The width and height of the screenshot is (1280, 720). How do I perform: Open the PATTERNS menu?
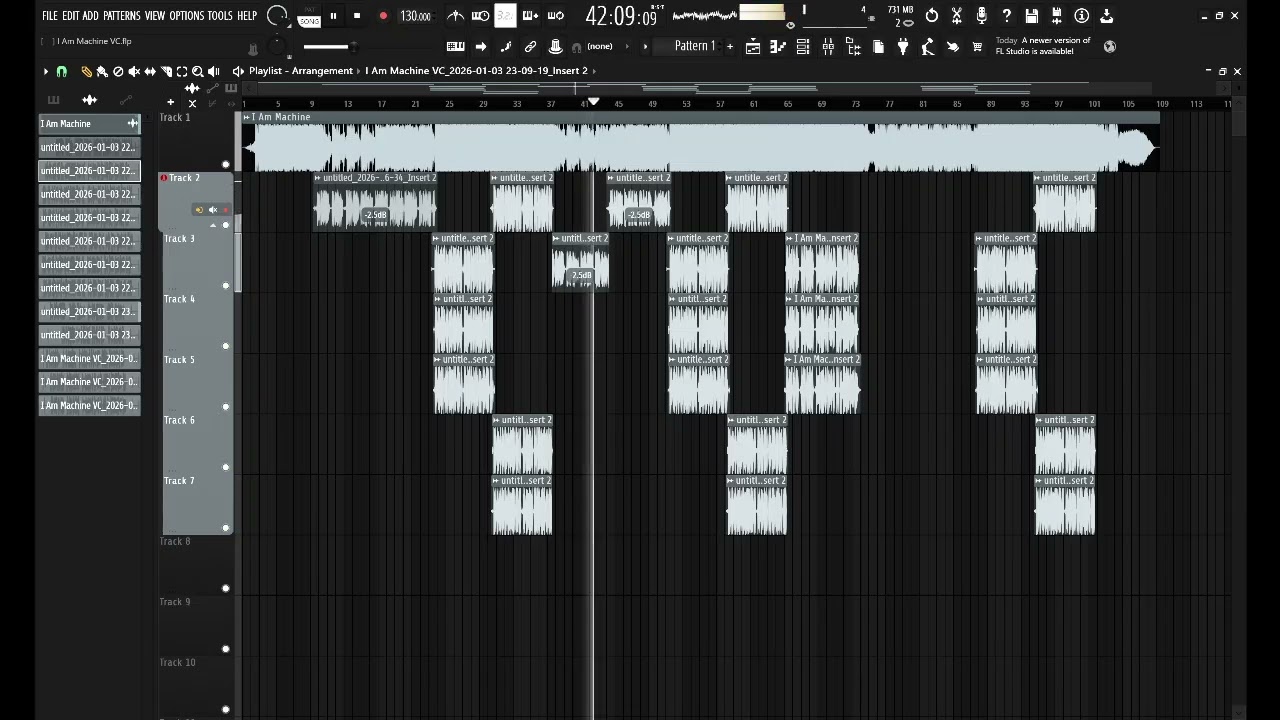[122, 16]
